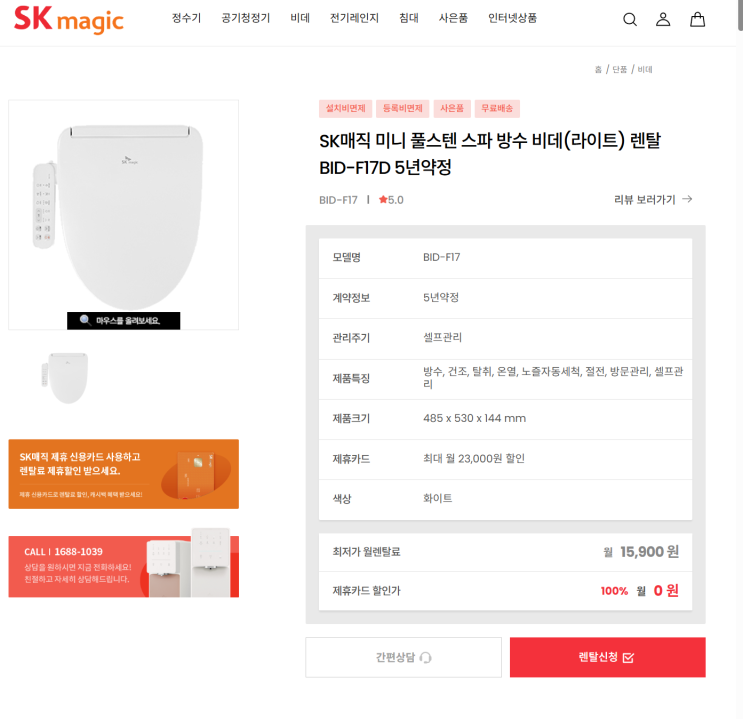Click the 단품 breadcrumb link
Viewport: 743px width, 719px height.
pyautogui.click(x=619, y=70)
